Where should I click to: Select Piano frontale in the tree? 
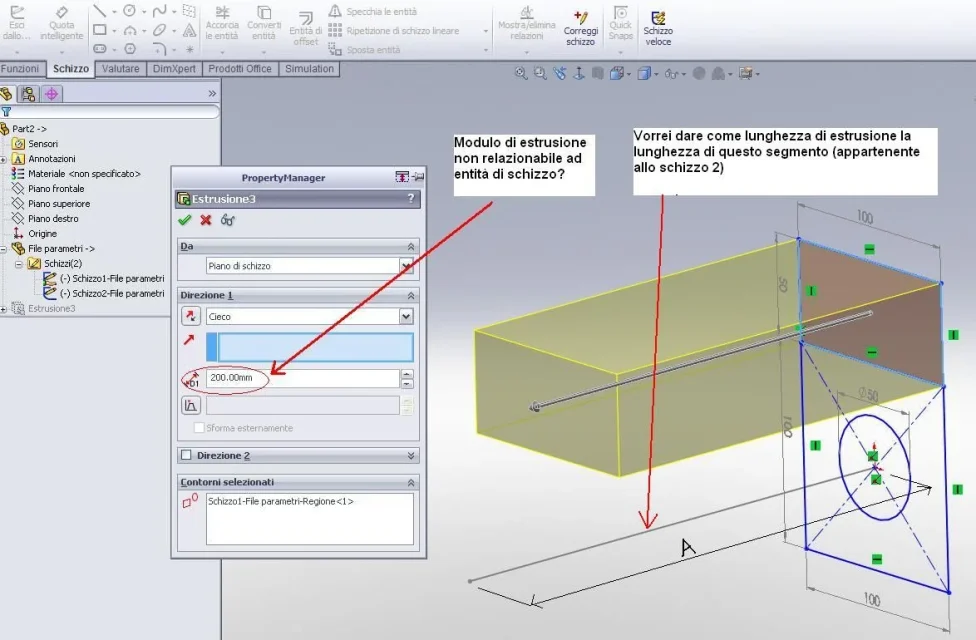(56, 189)
